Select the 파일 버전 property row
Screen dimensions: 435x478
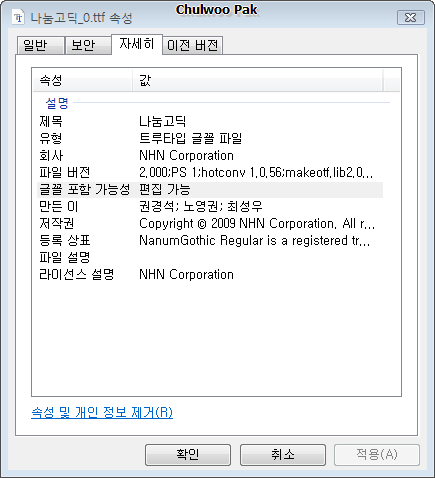[x=210, y=172]
